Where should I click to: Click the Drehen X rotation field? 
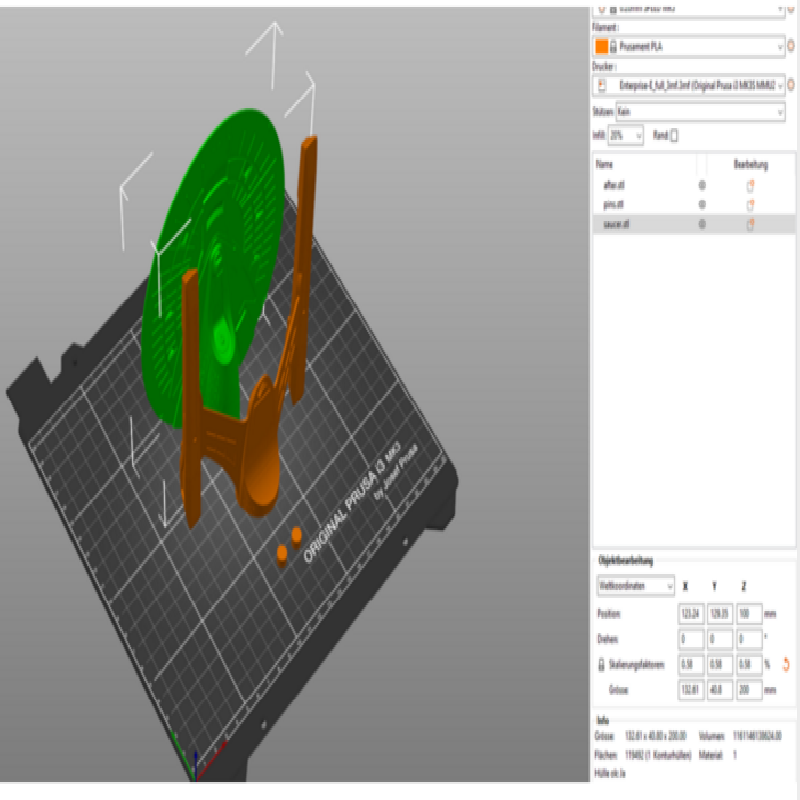click(x=691, y=639)
